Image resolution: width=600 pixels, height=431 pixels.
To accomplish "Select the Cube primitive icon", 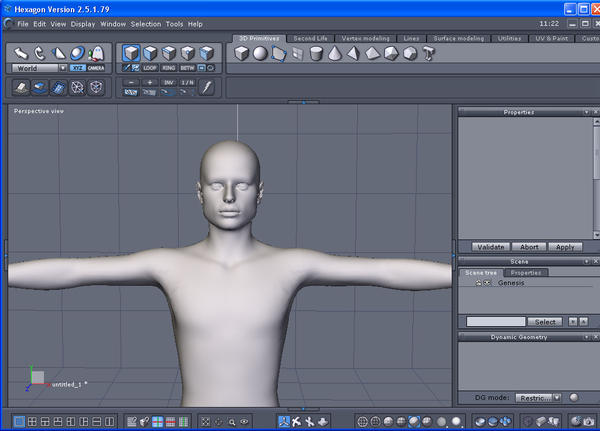I will [x=242, y=54].
